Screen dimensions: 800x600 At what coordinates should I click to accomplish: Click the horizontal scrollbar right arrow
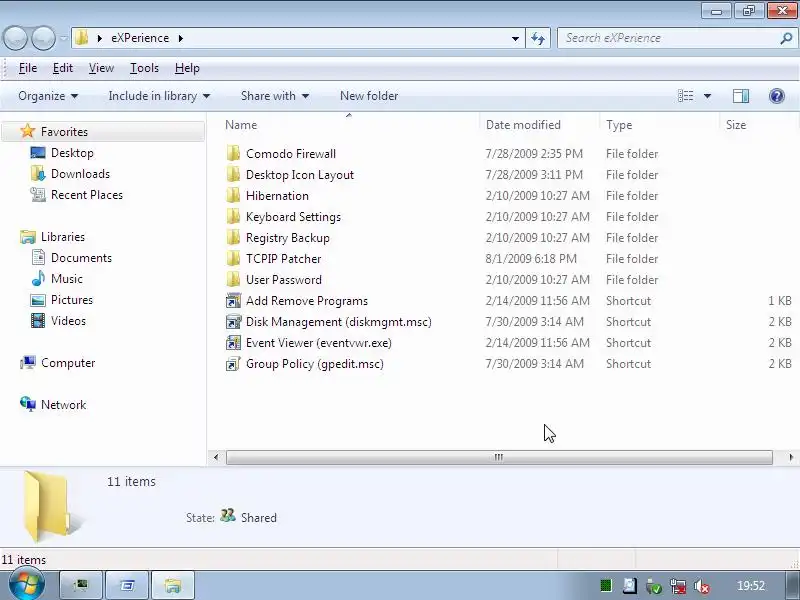pos(791,457)
